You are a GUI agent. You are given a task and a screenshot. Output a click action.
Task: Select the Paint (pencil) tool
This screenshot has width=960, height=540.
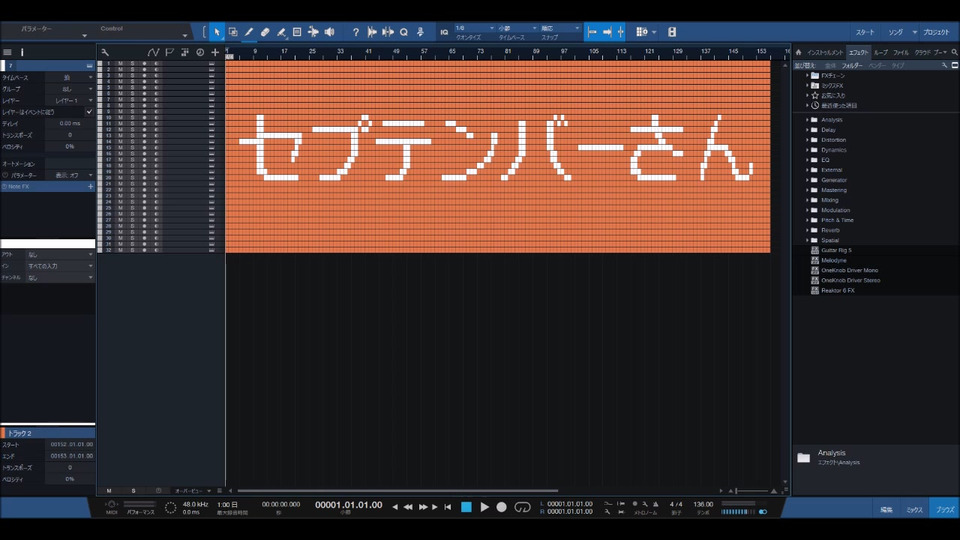249,32
